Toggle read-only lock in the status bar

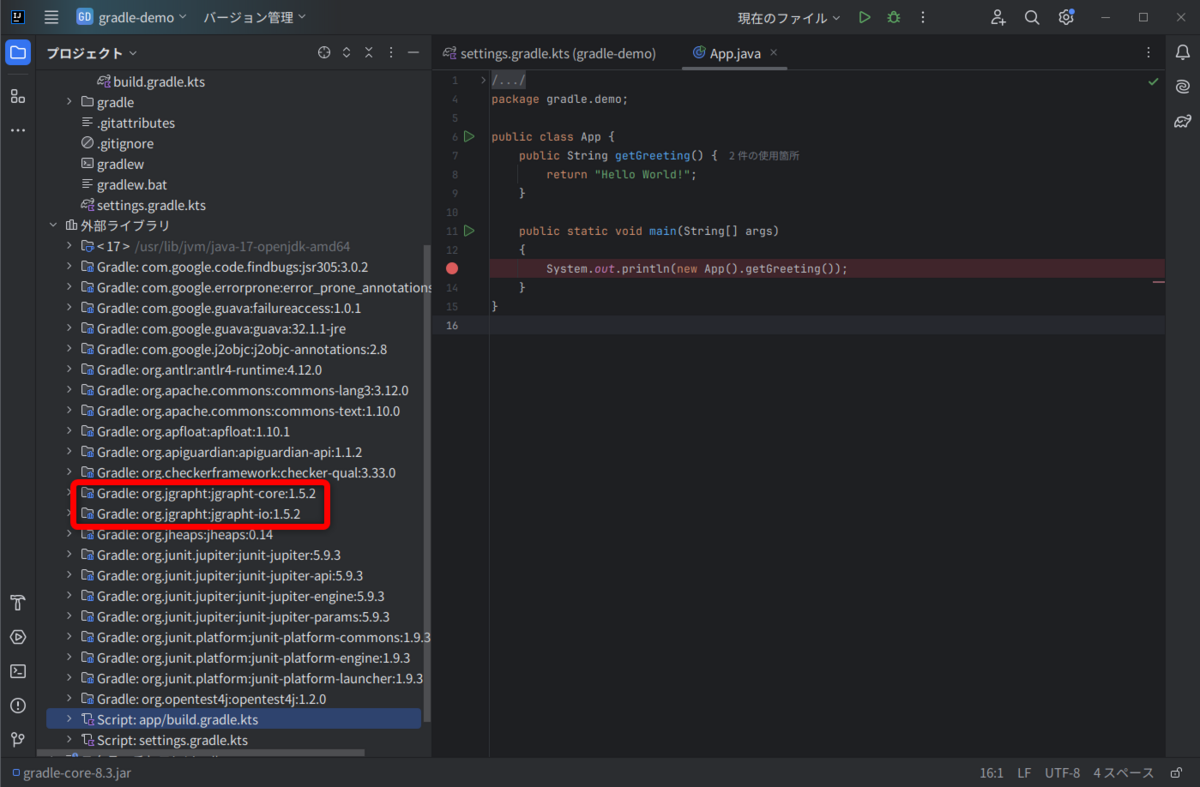(x=1176, y=772)
